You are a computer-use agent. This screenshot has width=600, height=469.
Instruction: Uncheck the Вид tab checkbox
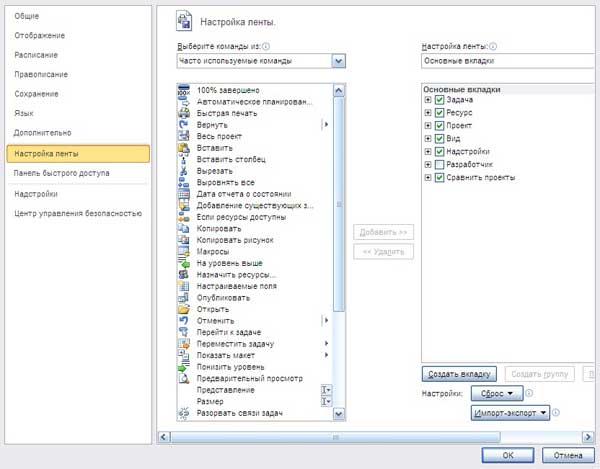coord(439,138)
